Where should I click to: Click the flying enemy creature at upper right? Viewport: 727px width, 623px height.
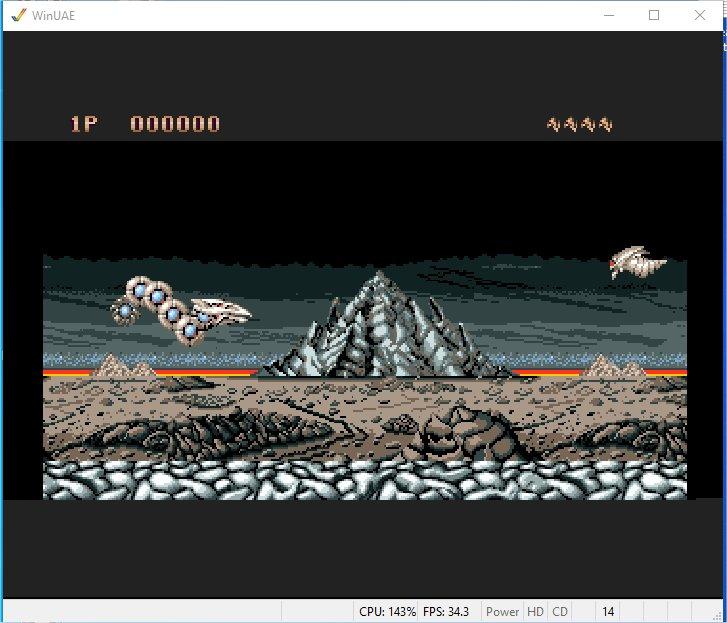638,262
